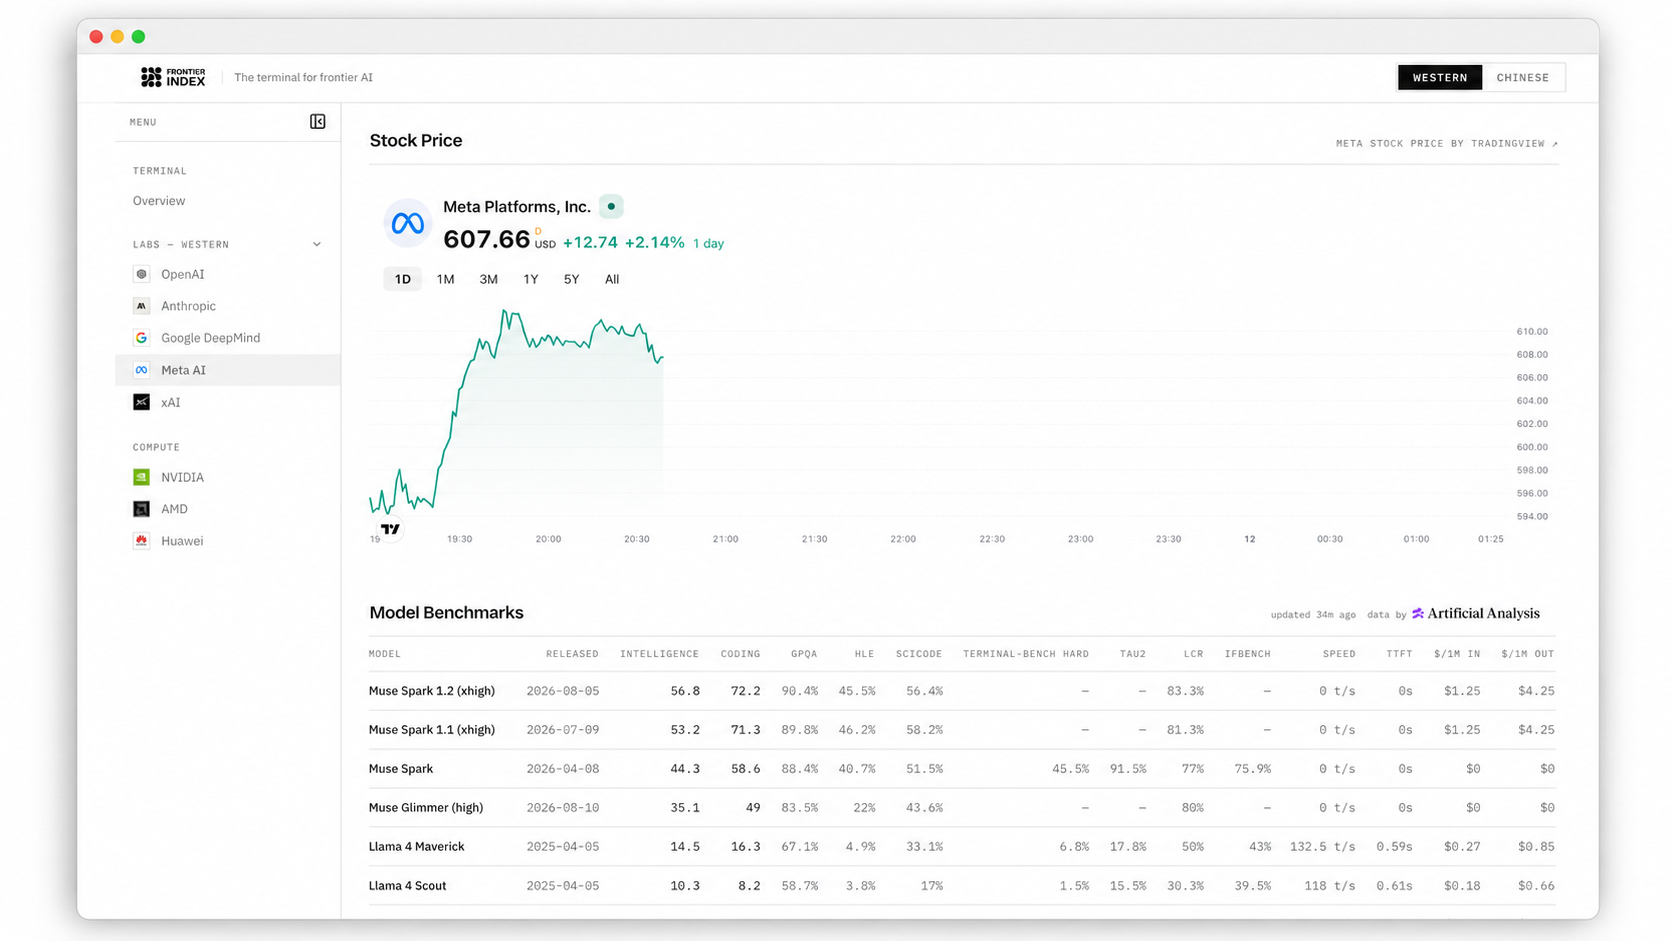
Task: Click the Llama 4 Scout row name
Action: [x=408, y=886]
